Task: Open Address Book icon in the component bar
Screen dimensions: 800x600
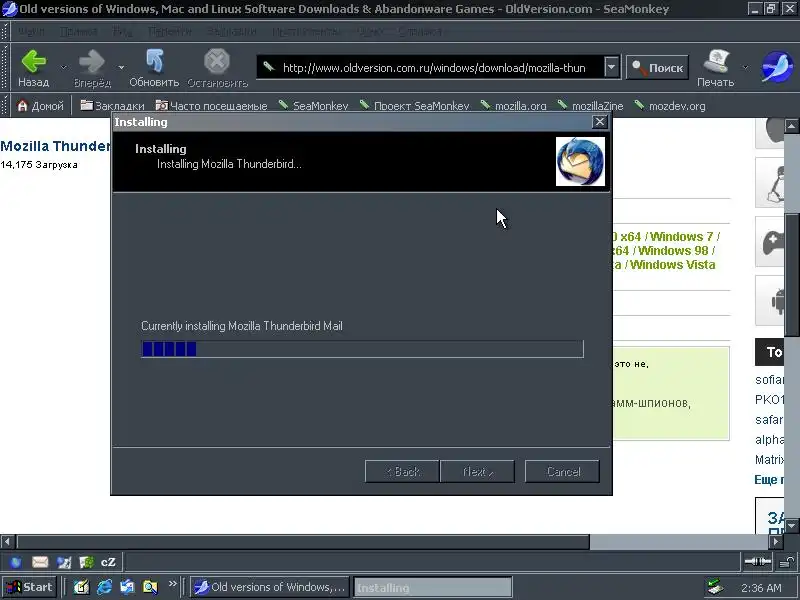Action: (87, 562)
